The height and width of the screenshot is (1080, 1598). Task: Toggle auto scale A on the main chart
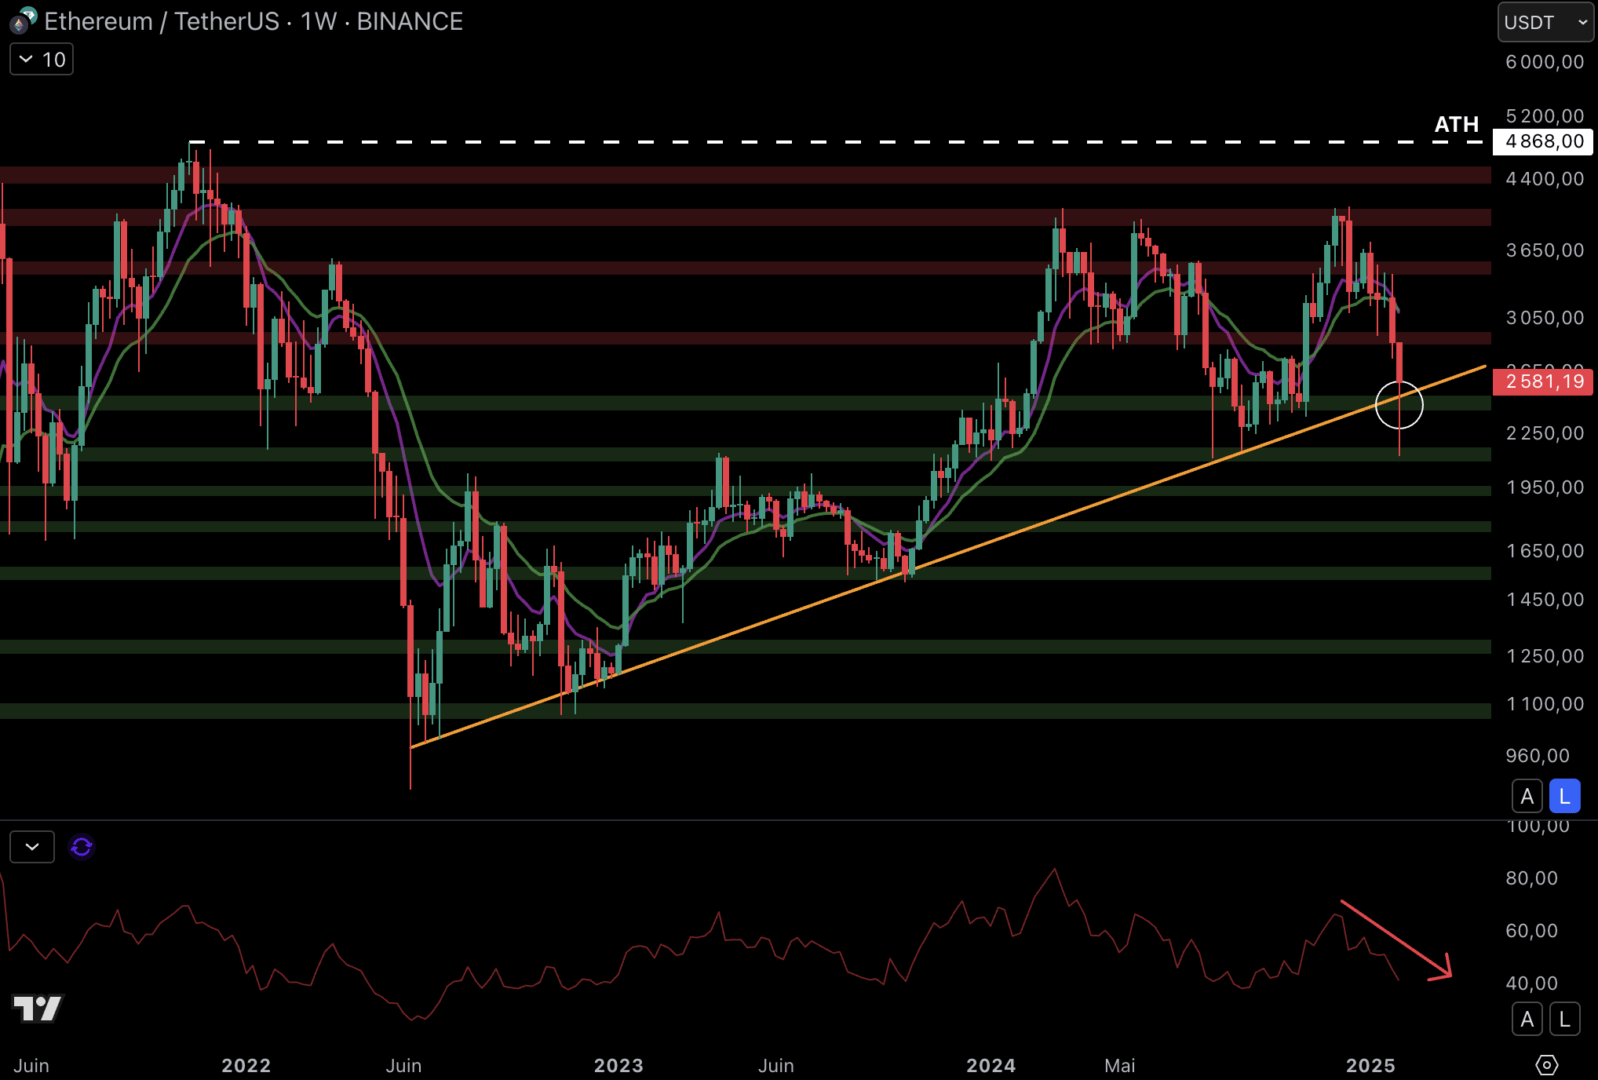pos(1526,796)
